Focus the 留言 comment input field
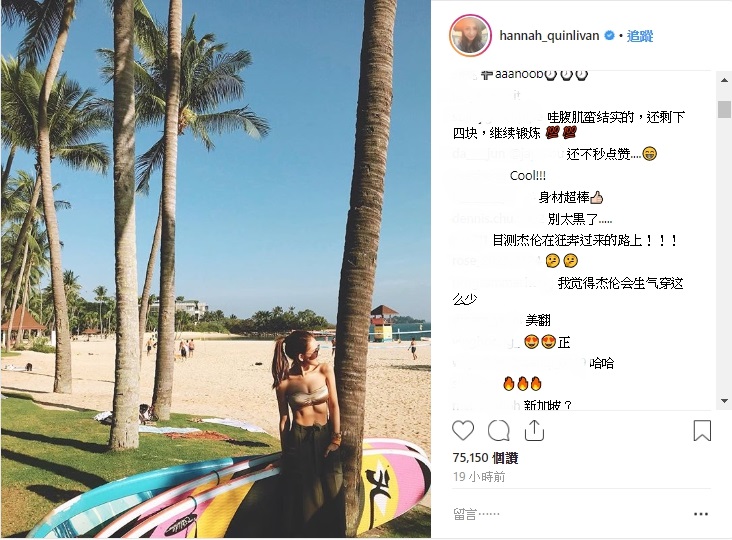 click(570, 514)
